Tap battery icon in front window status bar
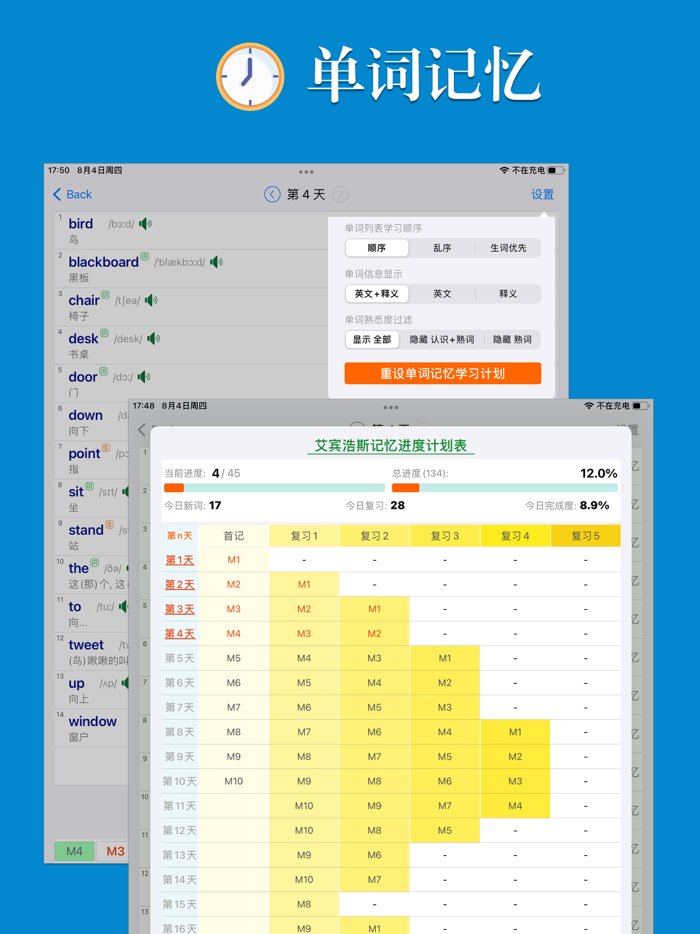Image resolution: width=700 pixels, height=934 pixels. point(640,406)
